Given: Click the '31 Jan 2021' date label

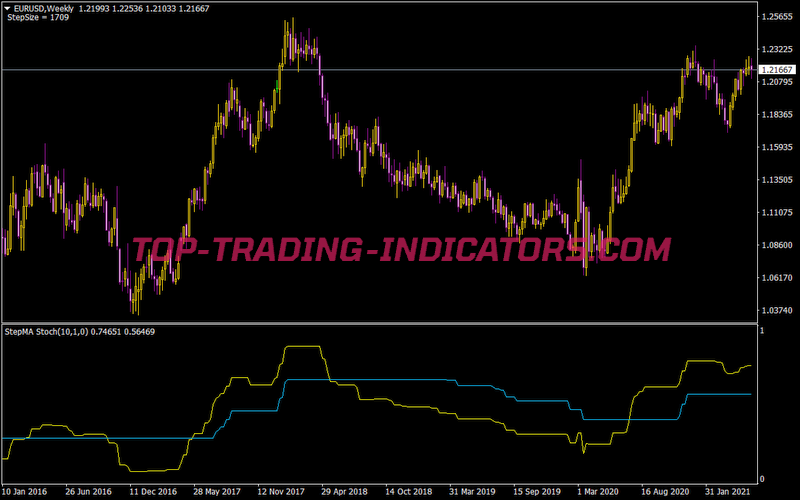Looking at the screenshot, I should pos(728,492).
